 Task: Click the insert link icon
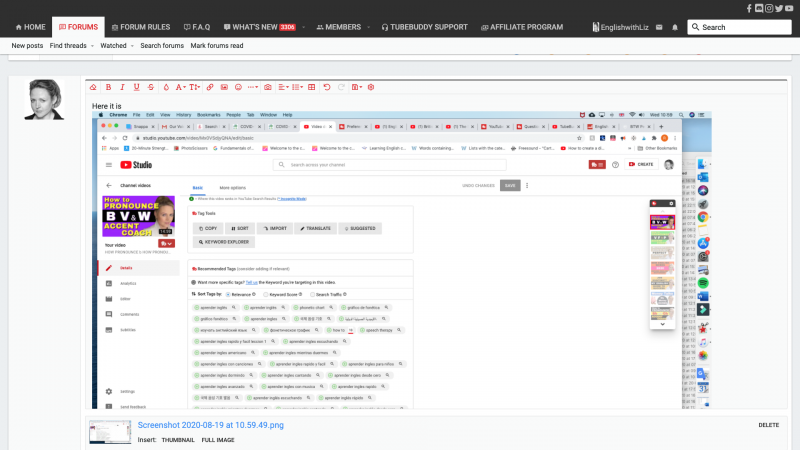[x=209, y=88]
